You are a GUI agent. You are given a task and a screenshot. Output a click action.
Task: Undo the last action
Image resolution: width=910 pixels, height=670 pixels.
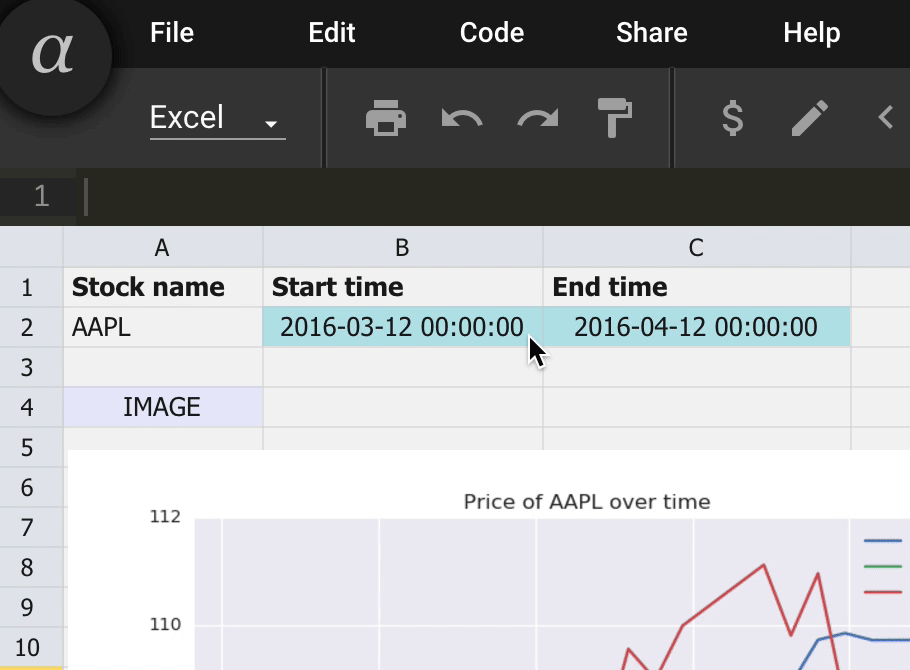click(462, 118)
